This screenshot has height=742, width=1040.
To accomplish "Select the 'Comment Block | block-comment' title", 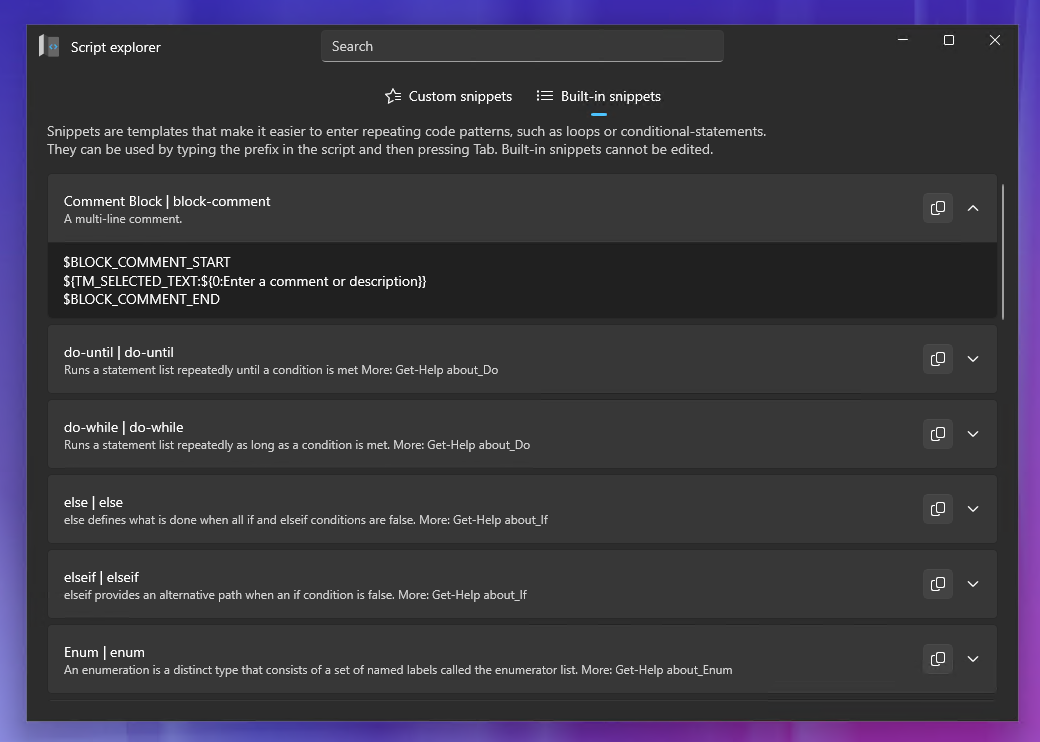I will click(x=166, y=201).
